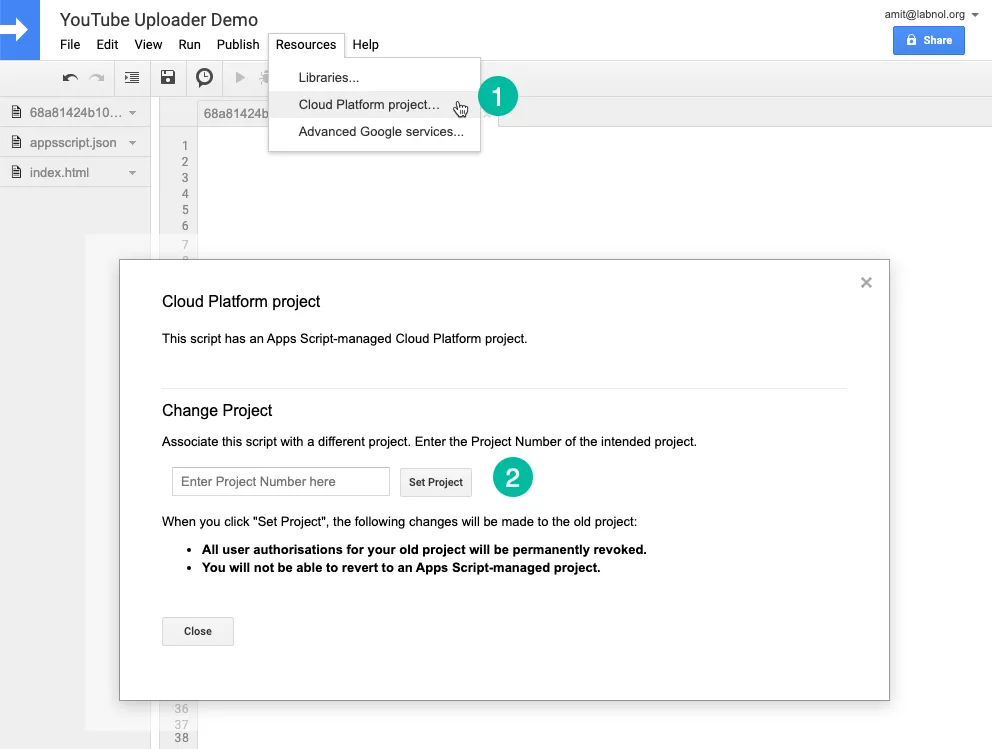Screen dimensions: 992x749
Task: Click the Apps Script arrow logo
Action: (x=20, y=30)
